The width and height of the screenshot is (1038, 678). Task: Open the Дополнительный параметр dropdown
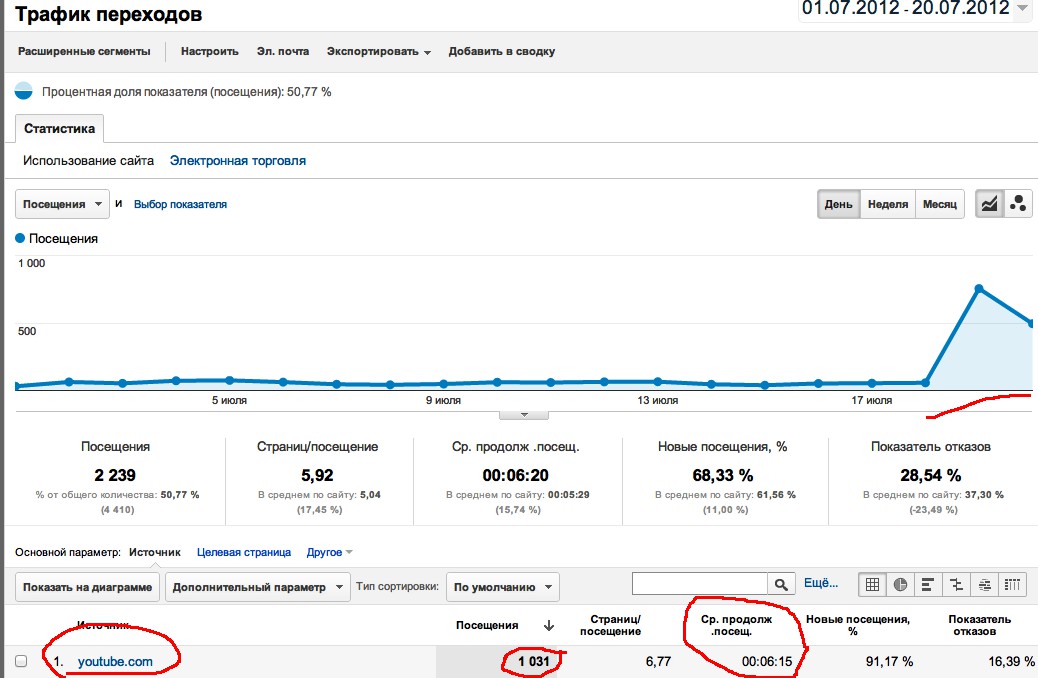coord(258,587)
